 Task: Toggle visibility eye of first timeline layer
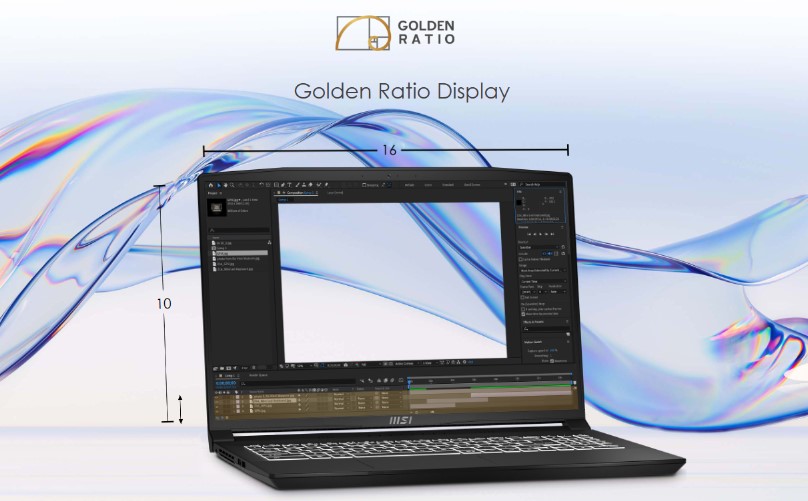point(216,397)
